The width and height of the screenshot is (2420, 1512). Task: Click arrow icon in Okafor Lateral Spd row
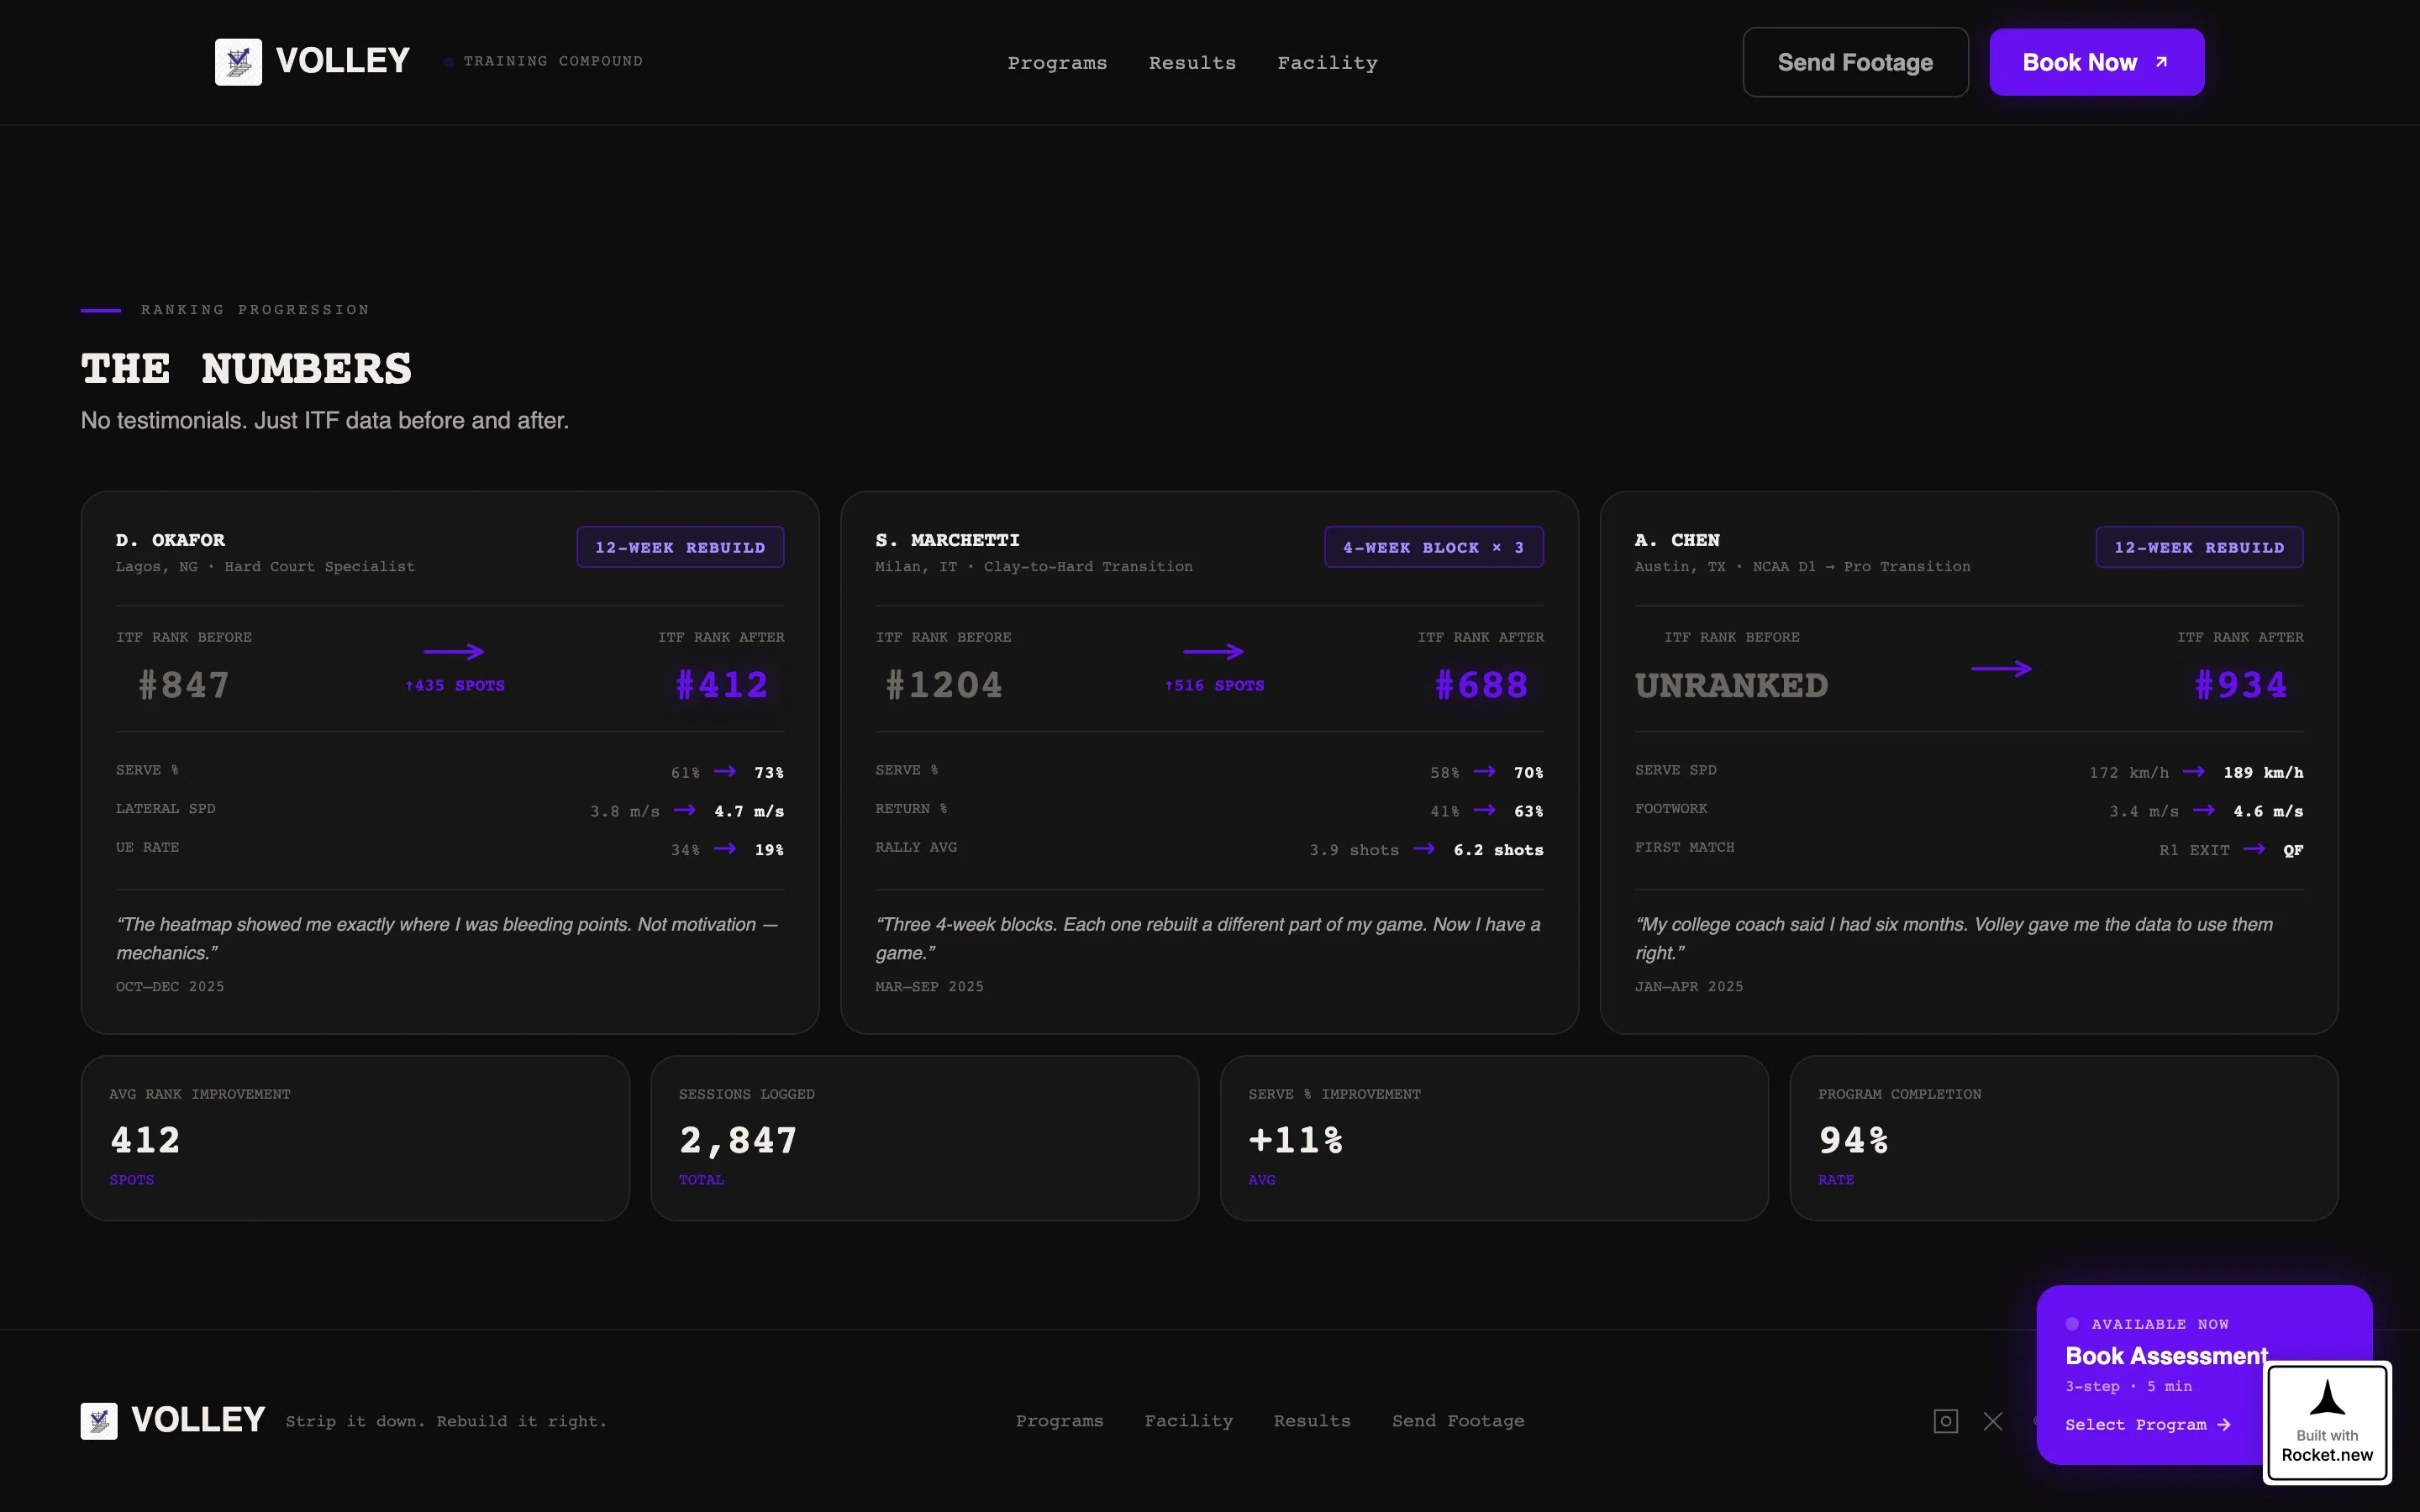(685, 810)
